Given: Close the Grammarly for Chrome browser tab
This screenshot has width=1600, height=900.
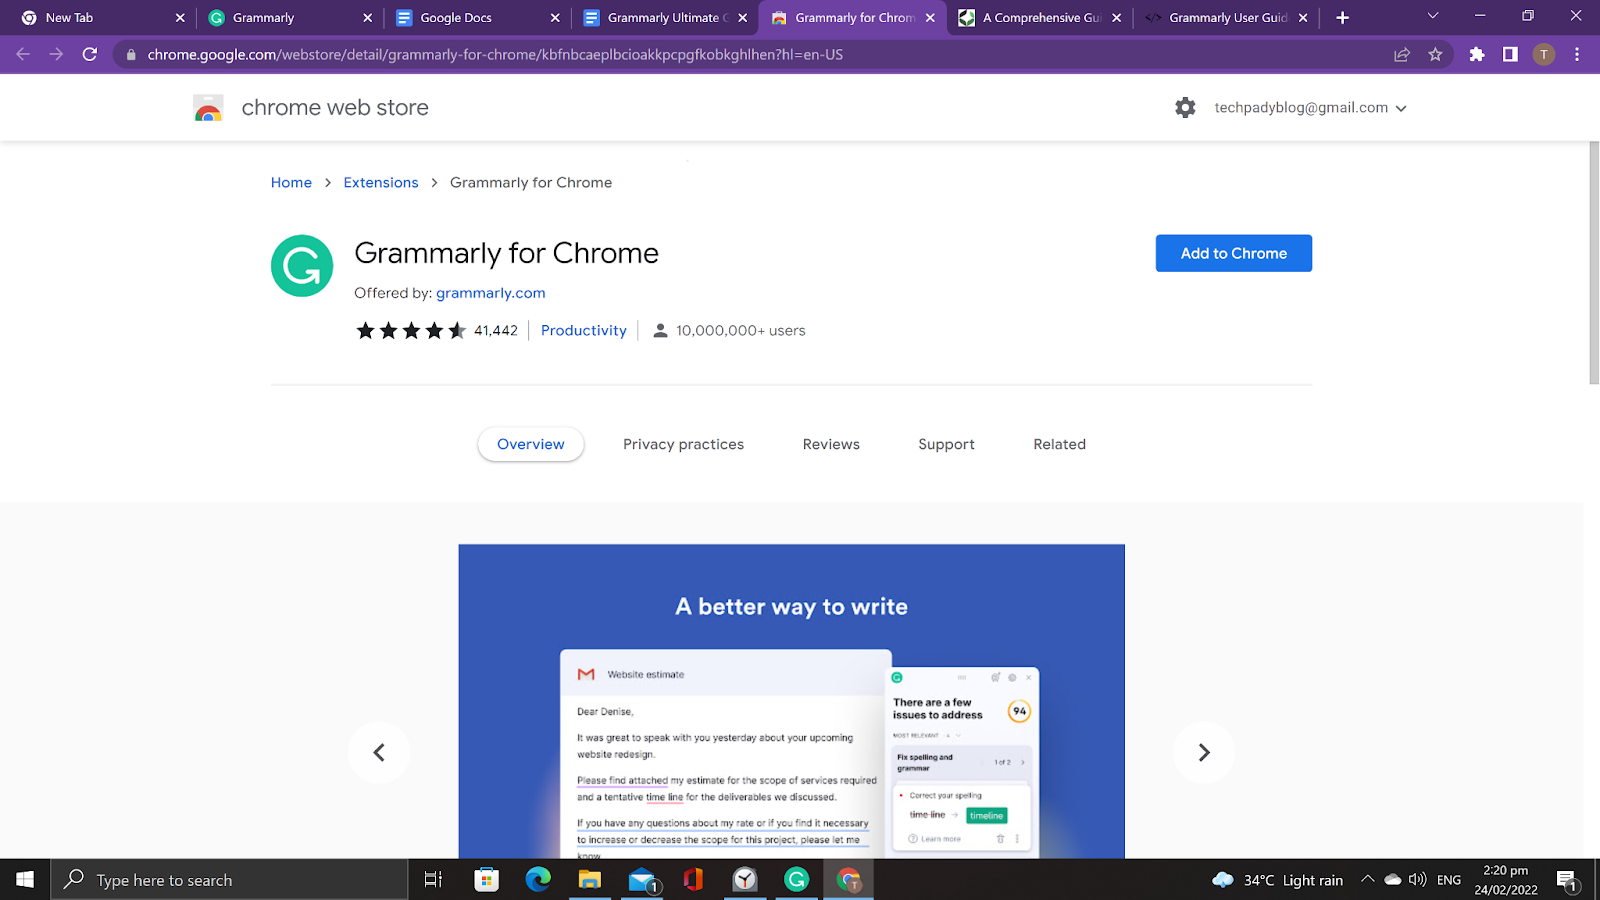Looking at the screenshot, I should 930,18.
